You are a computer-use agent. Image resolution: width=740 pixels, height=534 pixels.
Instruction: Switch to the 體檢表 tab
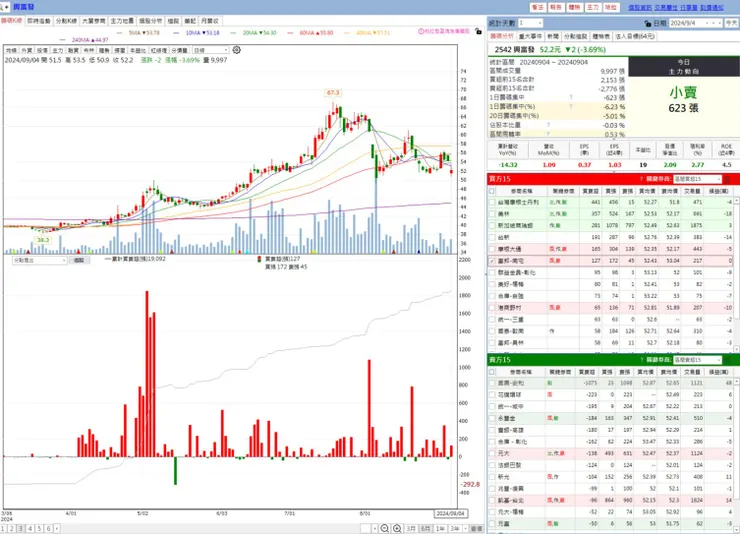601,36
